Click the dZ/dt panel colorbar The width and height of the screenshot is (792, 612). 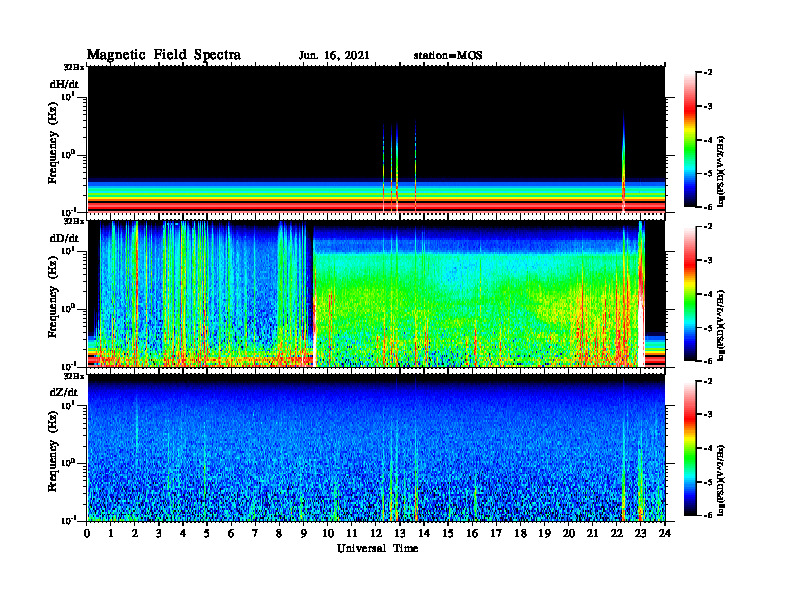(x=690, y=448)
